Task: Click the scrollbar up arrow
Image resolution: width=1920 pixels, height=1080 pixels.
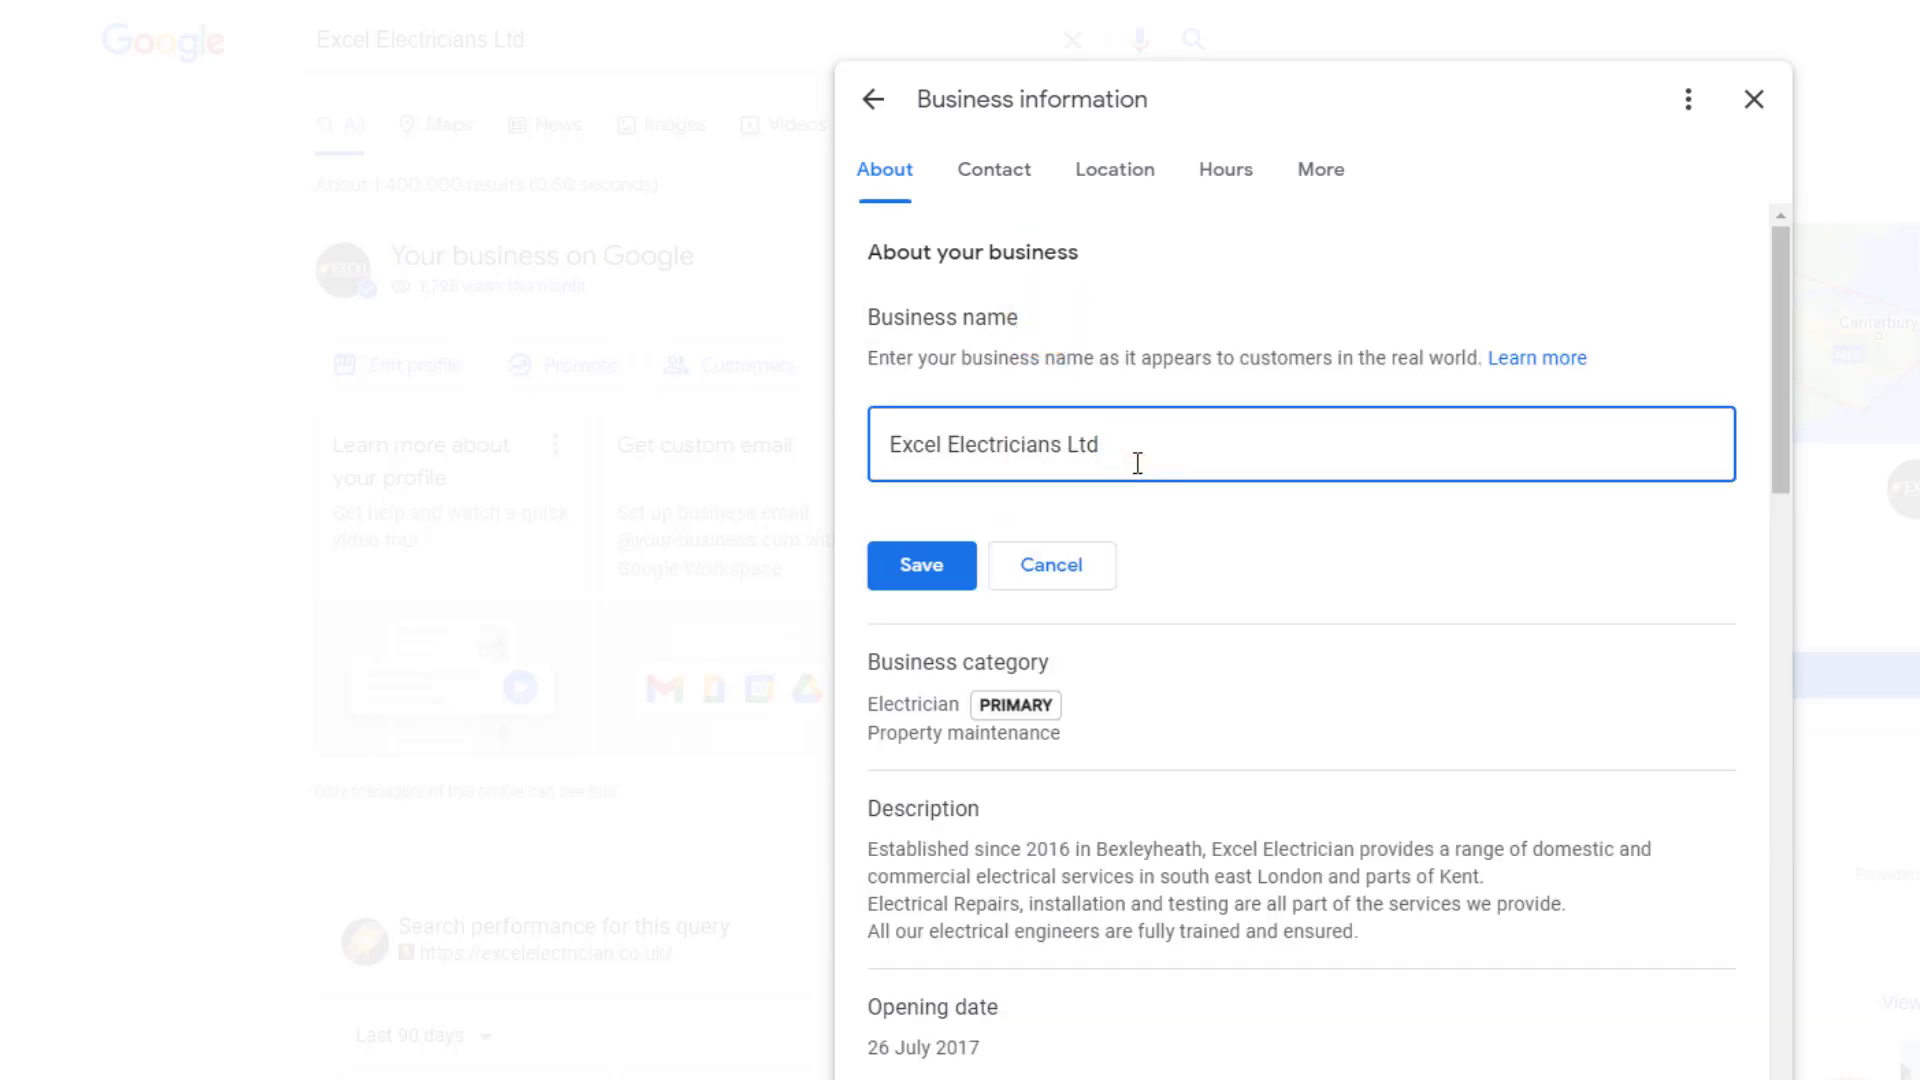Action: 1780,215
